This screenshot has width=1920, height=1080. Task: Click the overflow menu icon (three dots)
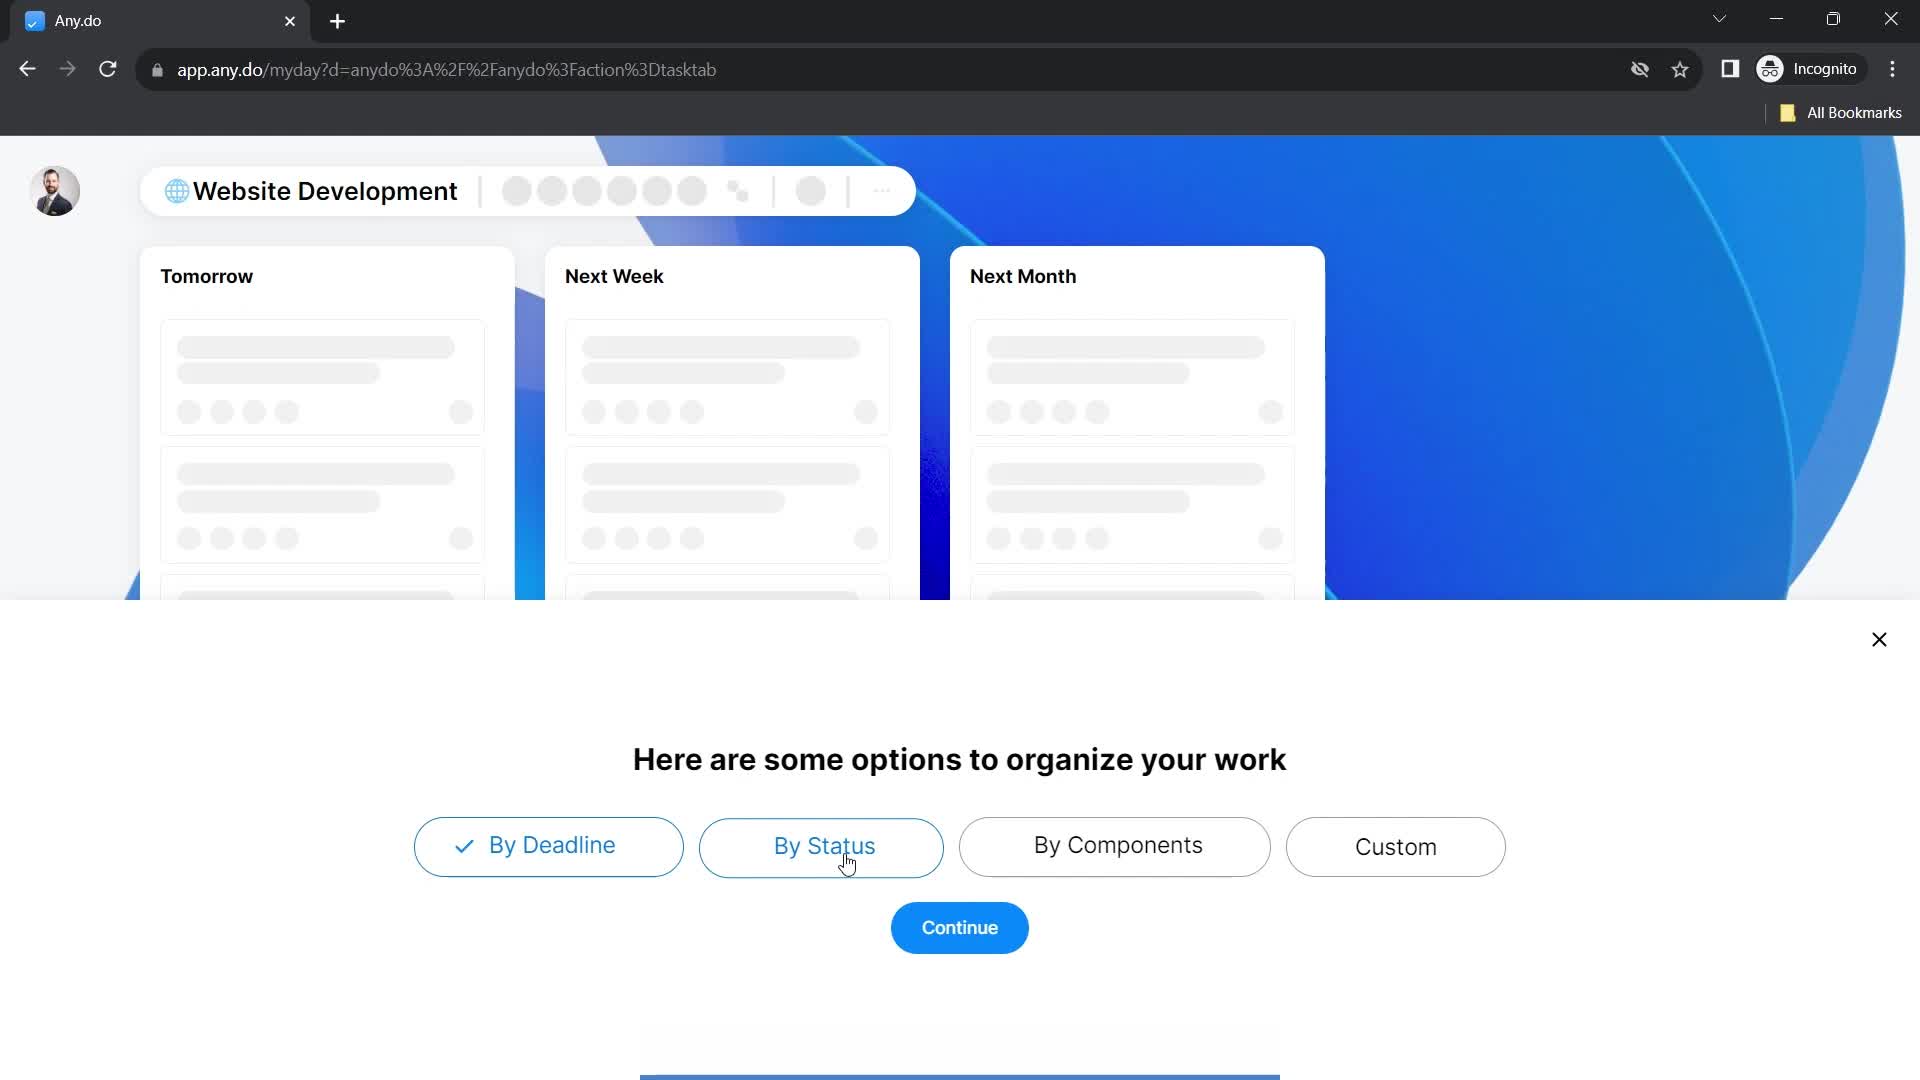click(x=882, y=191)
